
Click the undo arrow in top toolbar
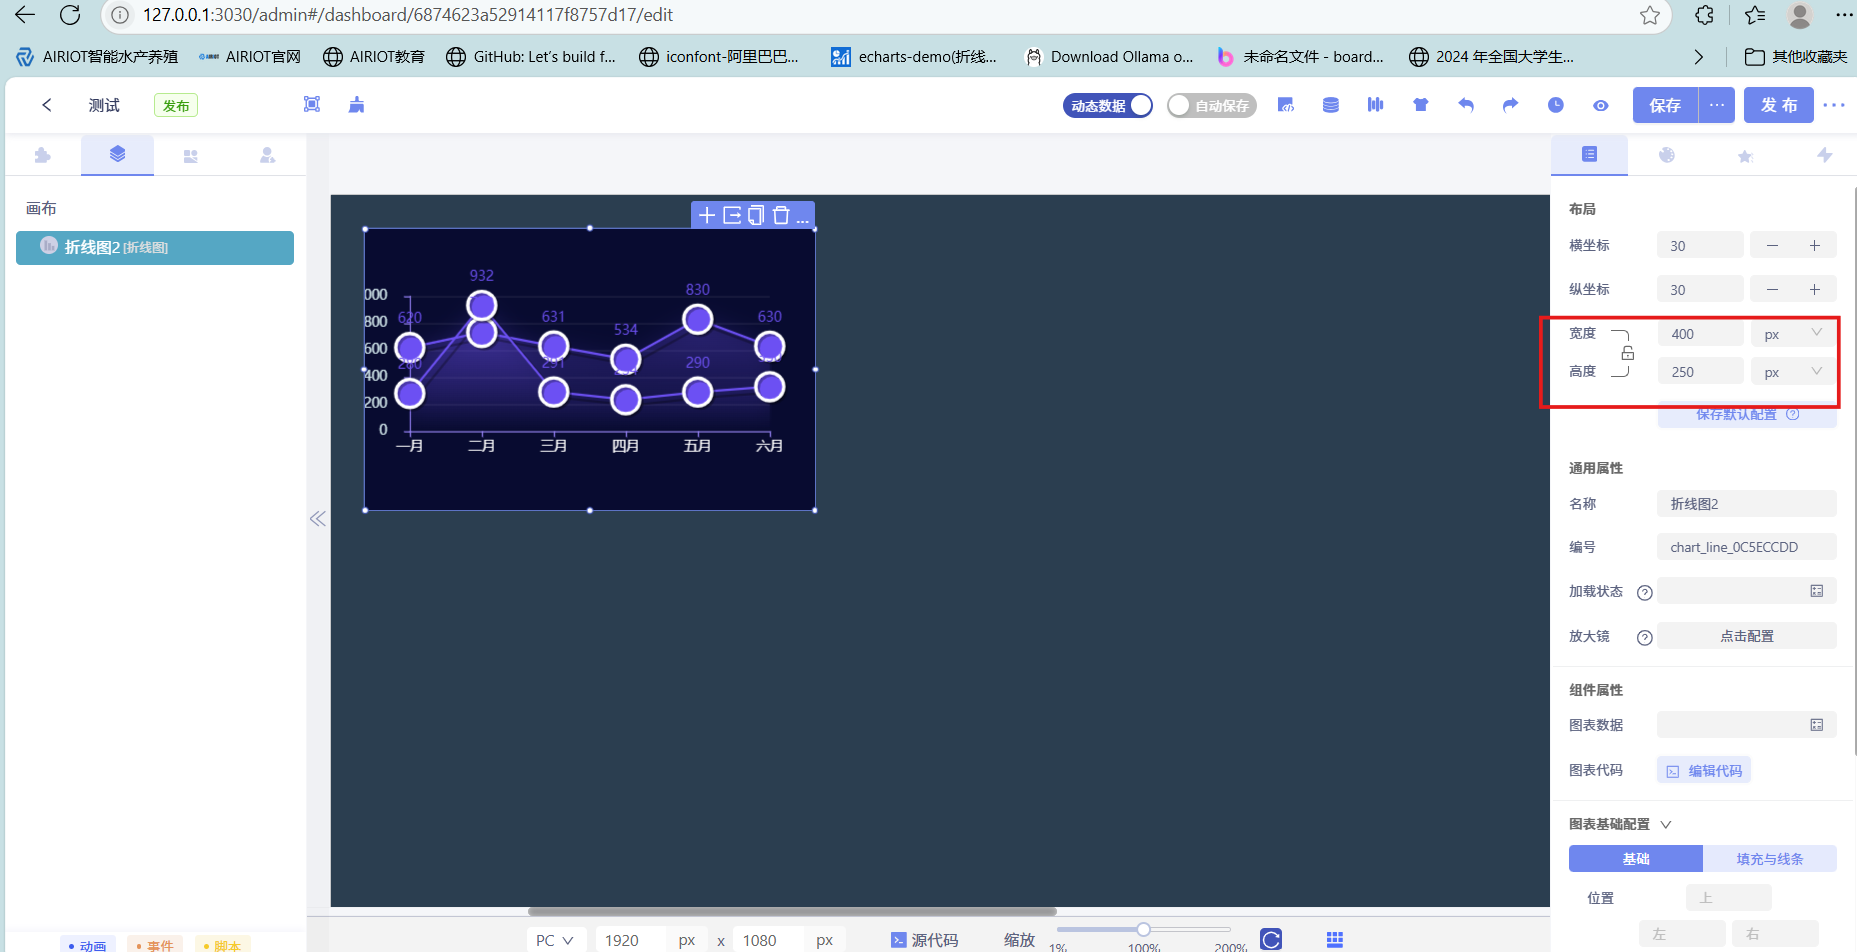[x=1466, y=105]
